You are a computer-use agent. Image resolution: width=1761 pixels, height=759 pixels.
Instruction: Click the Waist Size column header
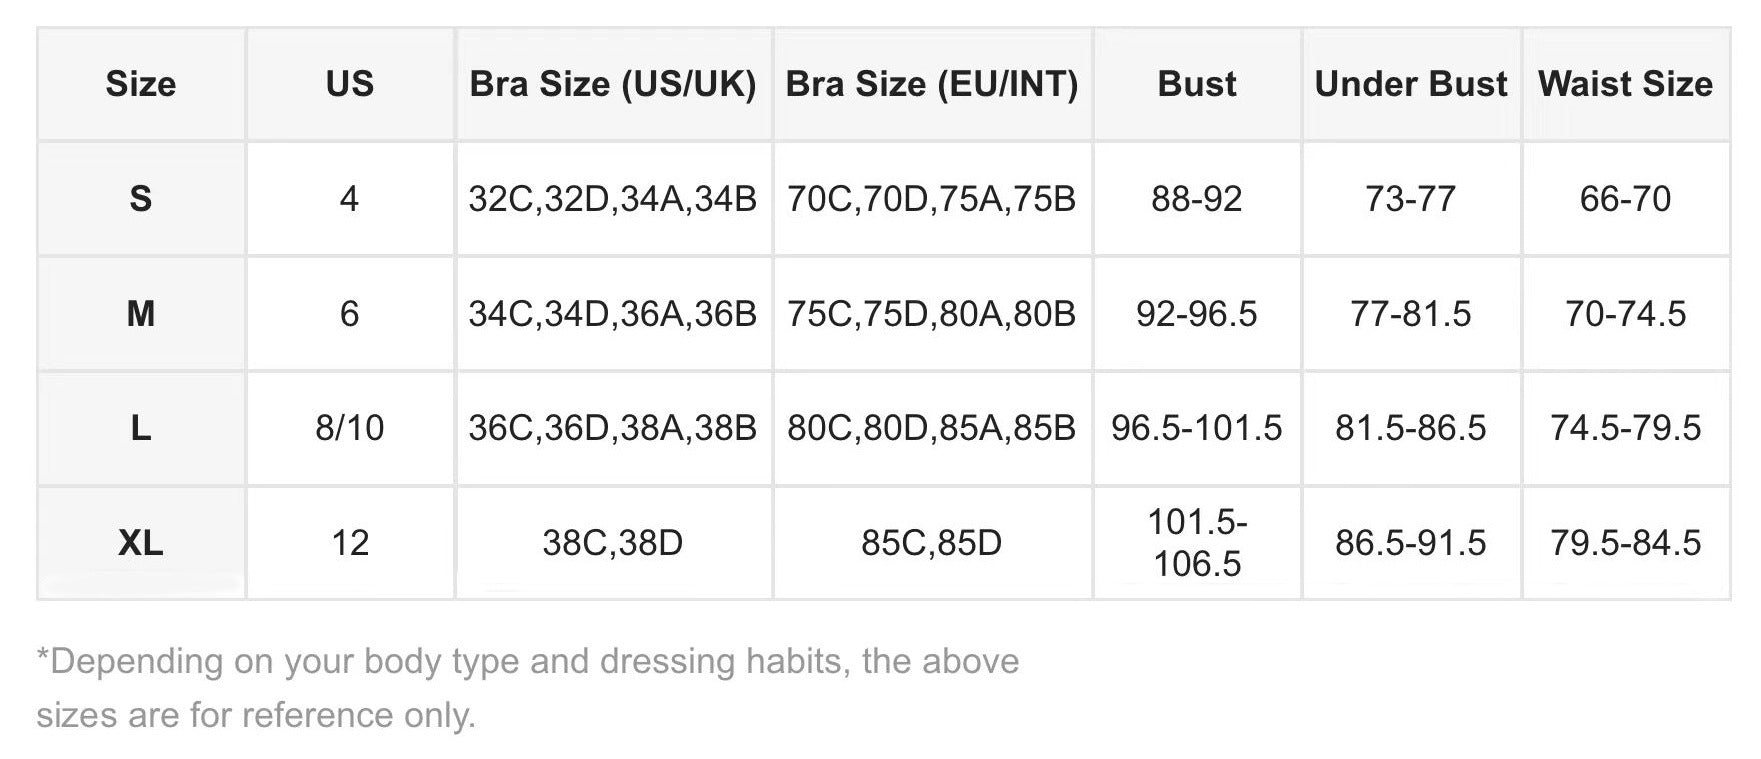(1625, 84)
